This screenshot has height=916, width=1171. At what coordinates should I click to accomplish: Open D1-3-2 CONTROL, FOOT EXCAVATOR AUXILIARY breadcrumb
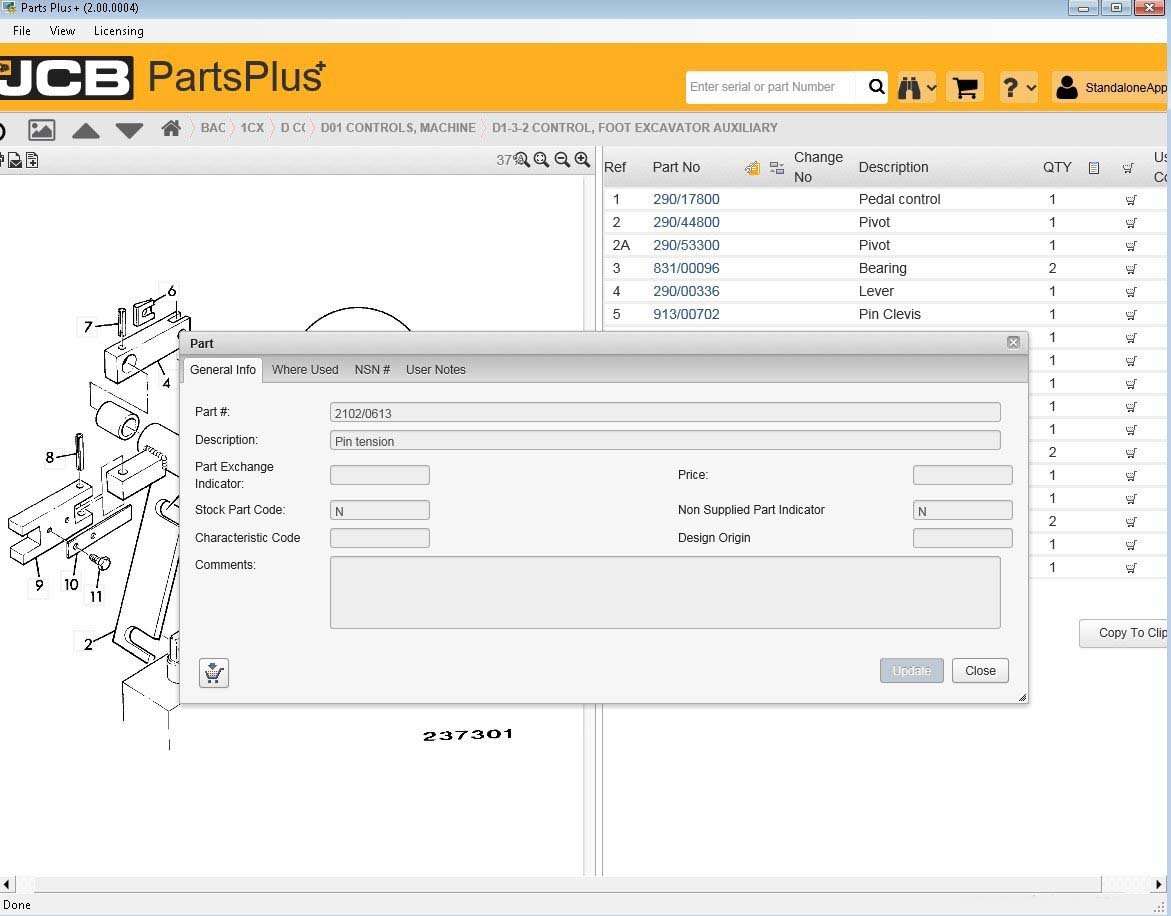[635, 128]
